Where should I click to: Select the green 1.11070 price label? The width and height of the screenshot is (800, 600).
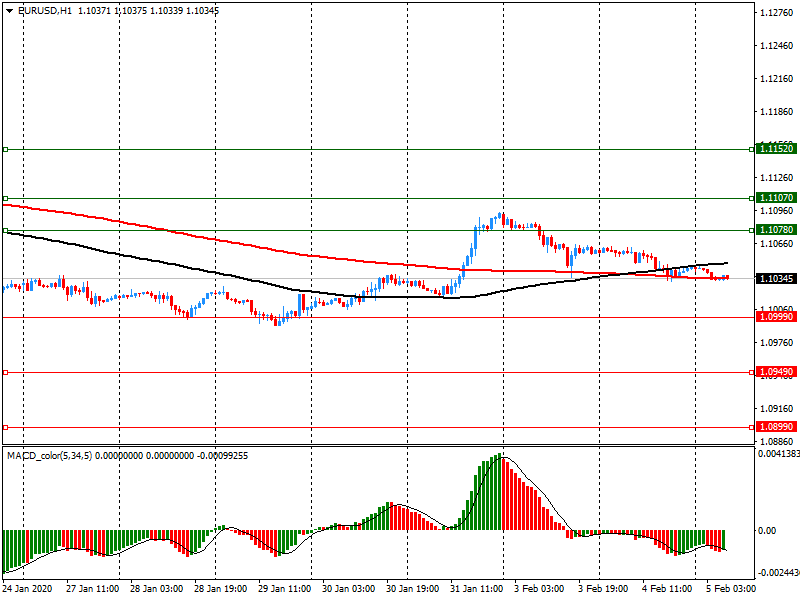(776, 198)
